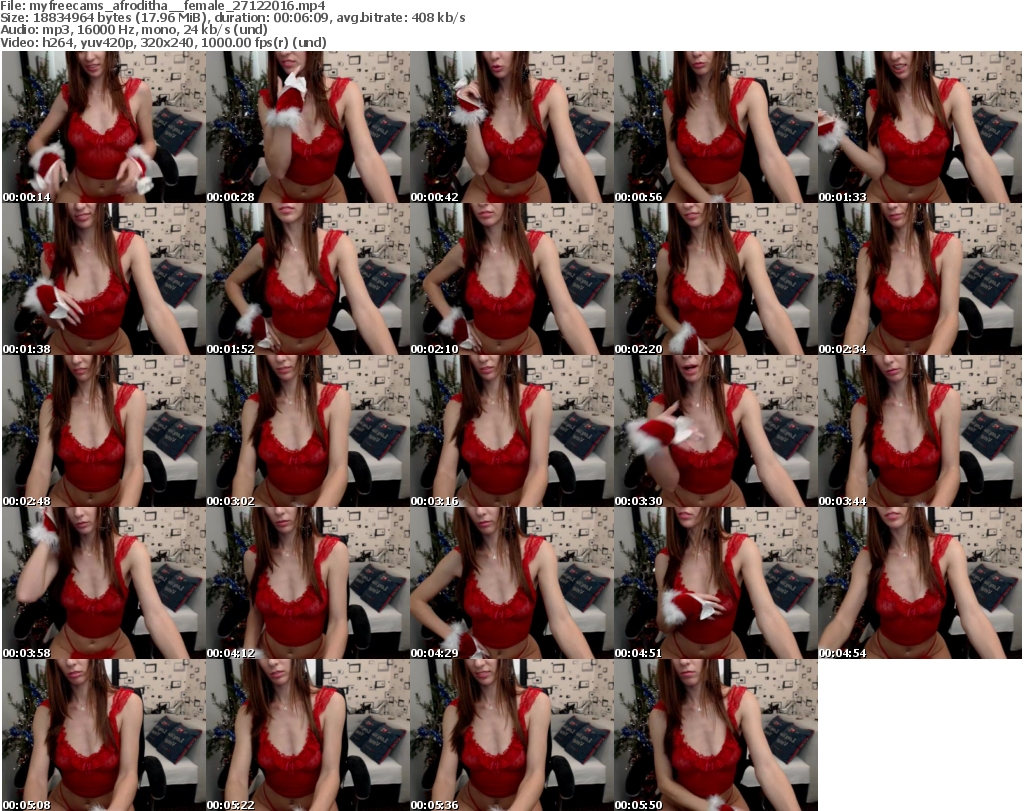Viewport: 1024px width, 811px height.
Task: Open the frame at 00:02:48
Action: [104, 431]
